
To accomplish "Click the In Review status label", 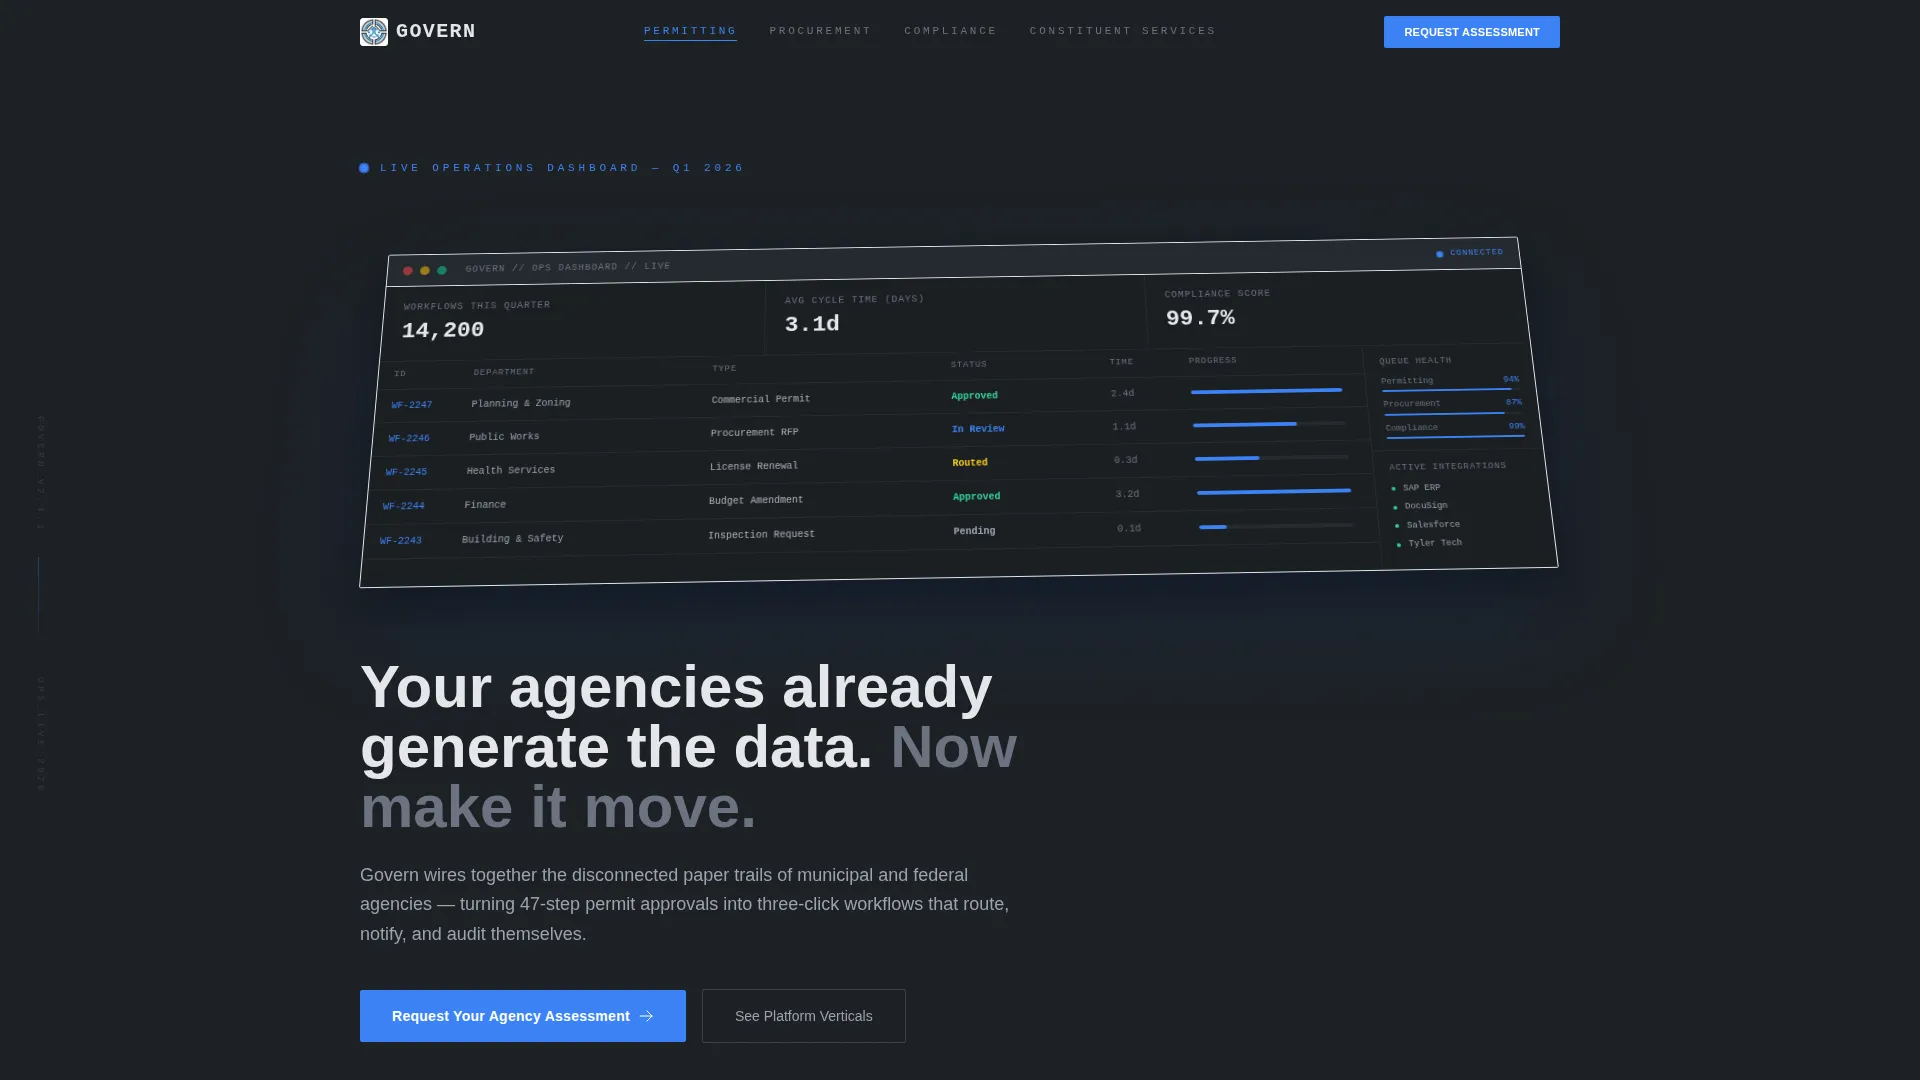I will 978,428.
